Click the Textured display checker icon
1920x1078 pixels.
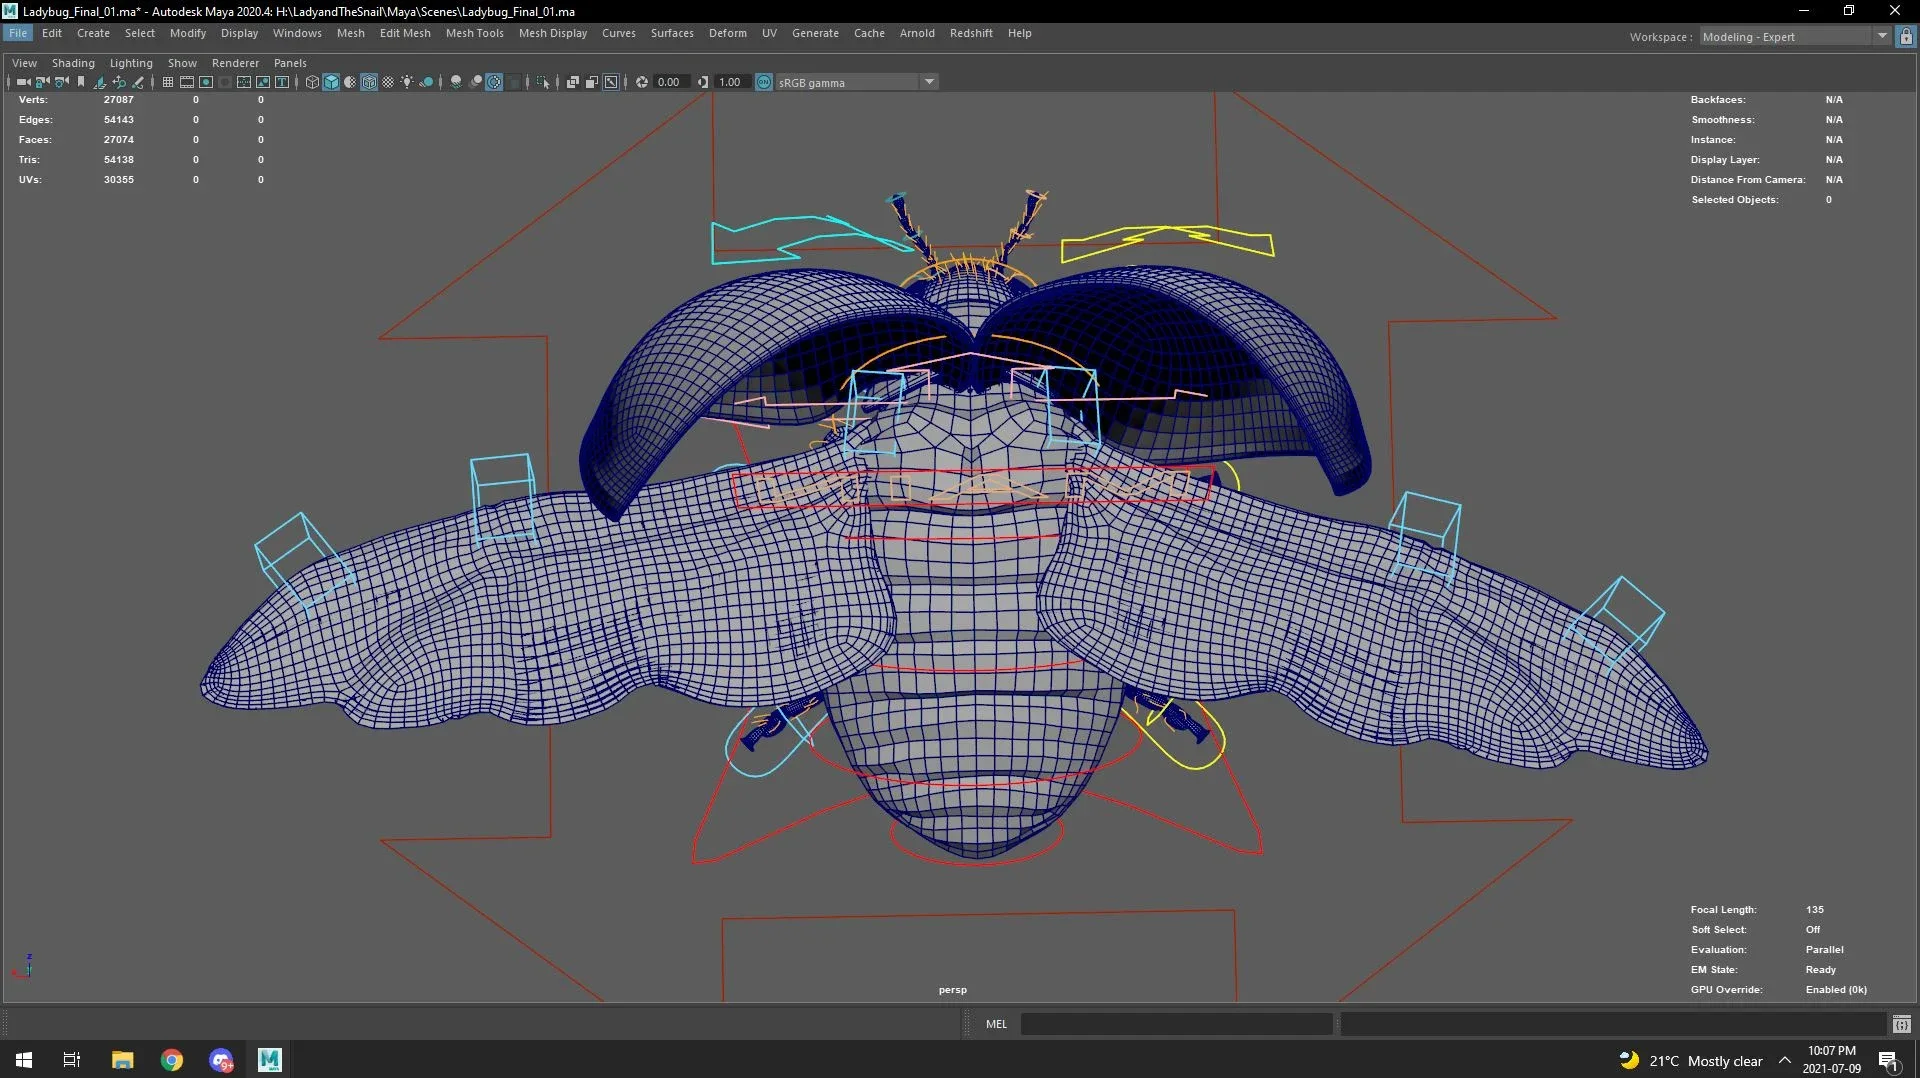tap(388, 82)
